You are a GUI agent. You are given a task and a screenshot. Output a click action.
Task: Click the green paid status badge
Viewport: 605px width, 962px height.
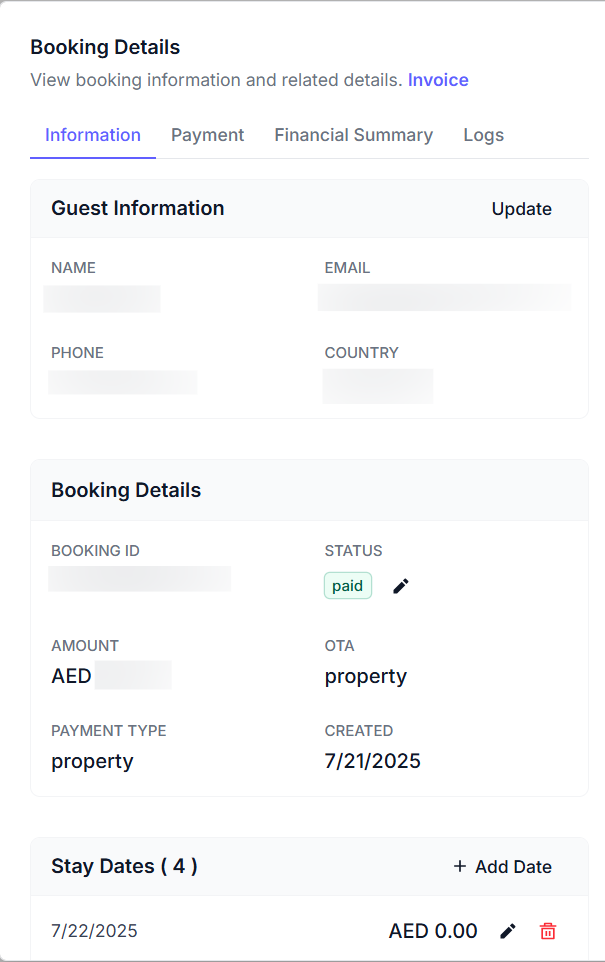[x=347, y=586]
